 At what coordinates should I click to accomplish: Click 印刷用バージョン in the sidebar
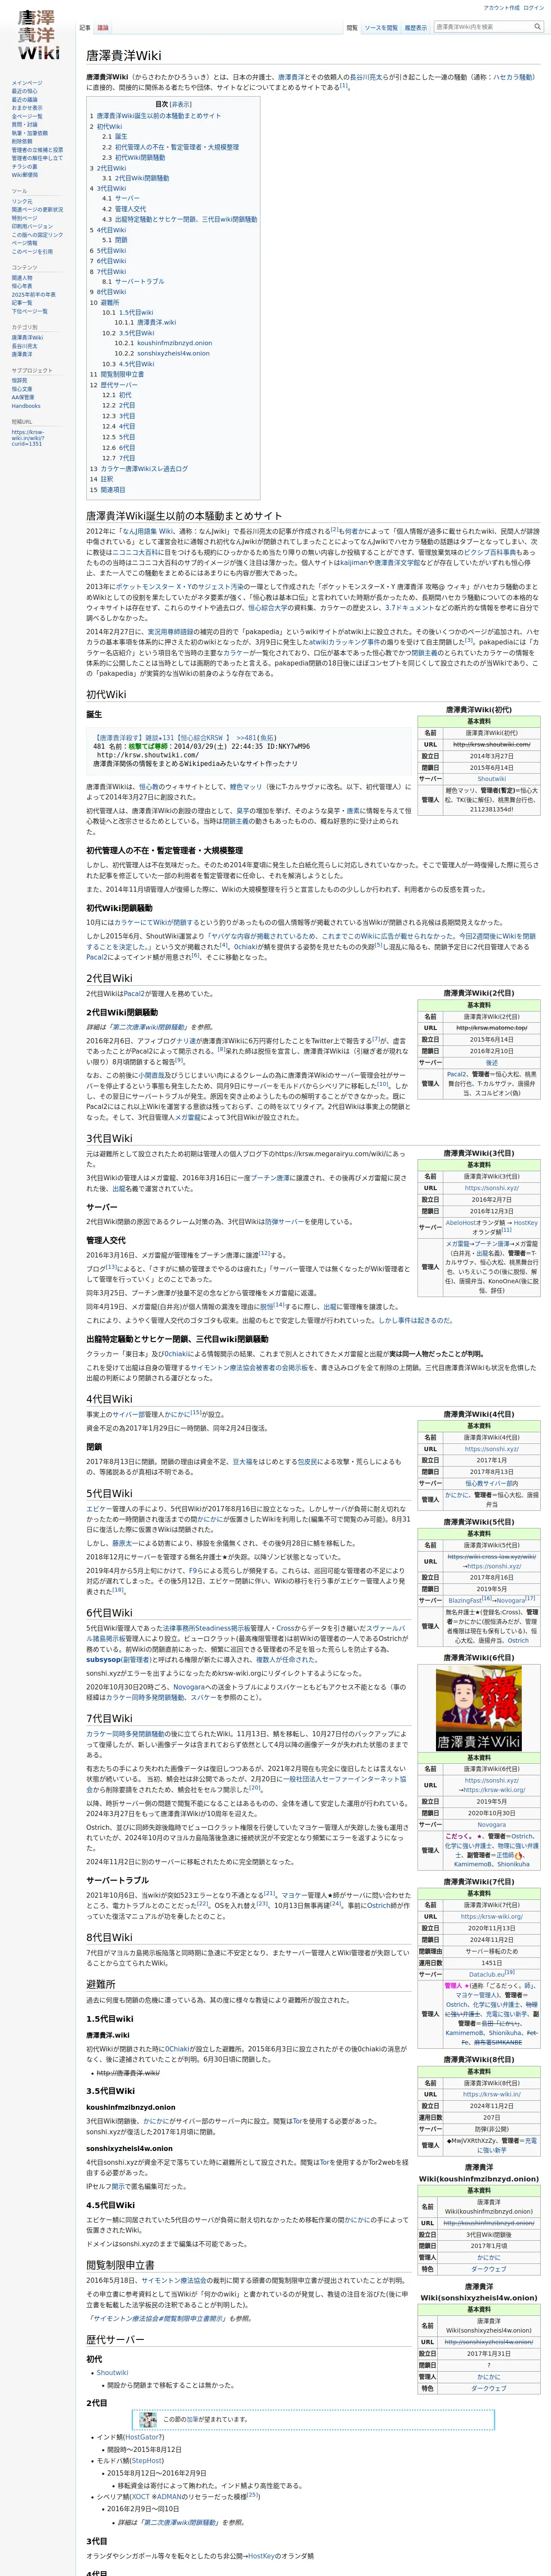33,226
